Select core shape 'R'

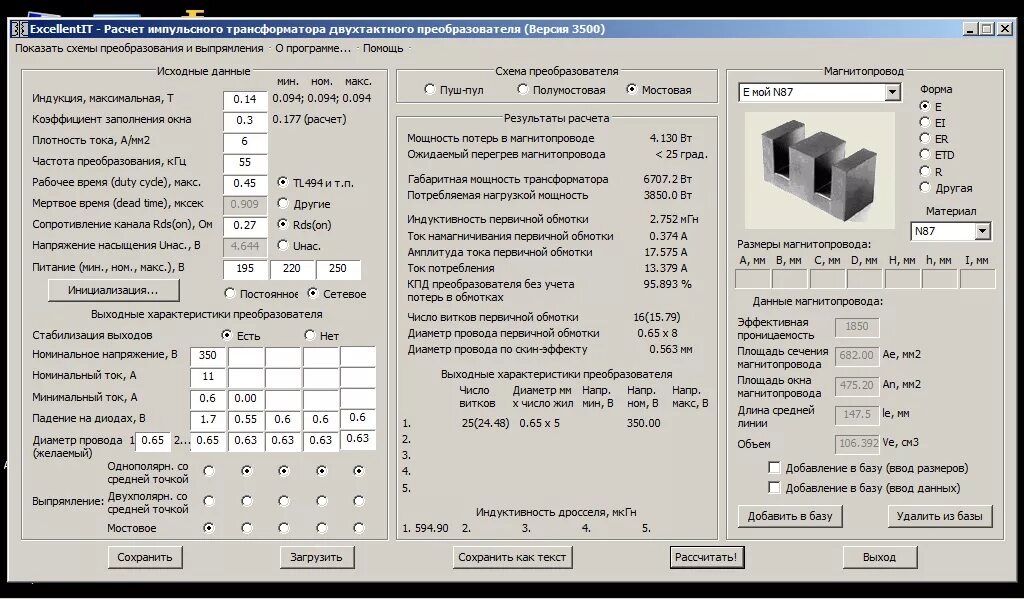click(925, 171)
